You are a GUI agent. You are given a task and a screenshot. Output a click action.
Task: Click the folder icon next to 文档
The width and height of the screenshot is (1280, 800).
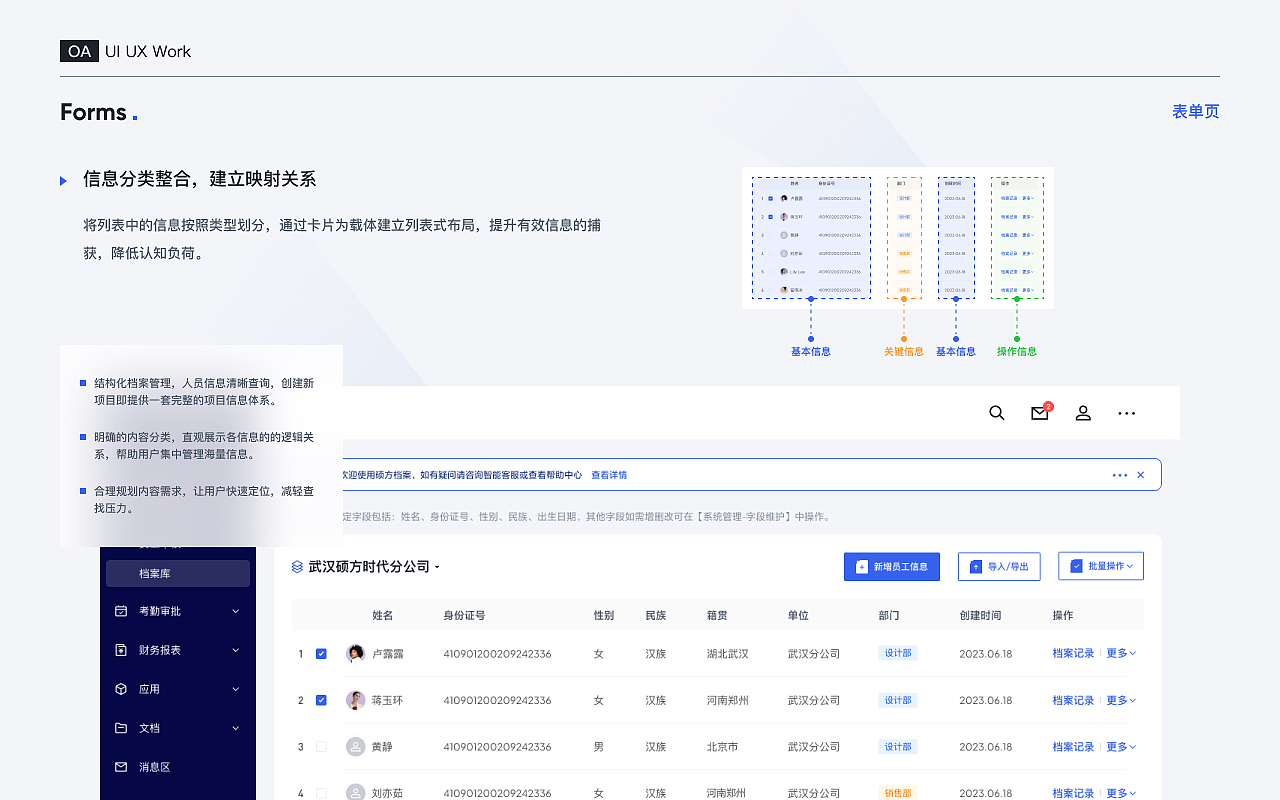(x=122, y=728)
